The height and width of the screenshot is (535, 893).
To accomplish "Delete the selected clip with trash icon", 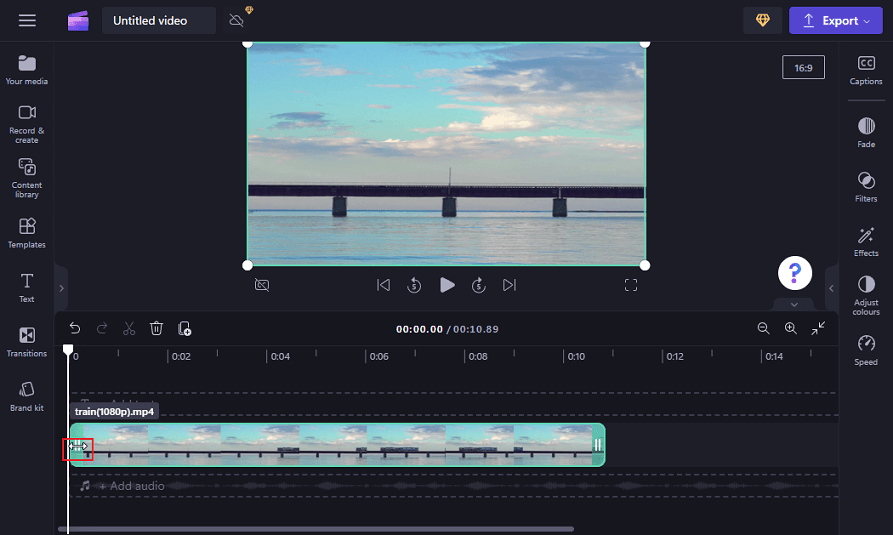I will (157, 328).
